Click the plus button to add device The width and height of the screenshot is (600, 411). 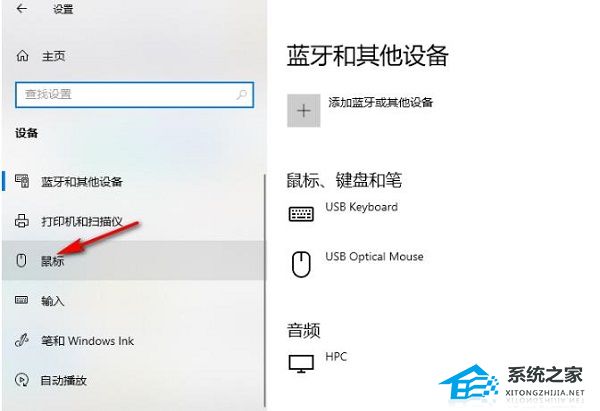pos(303,111)
